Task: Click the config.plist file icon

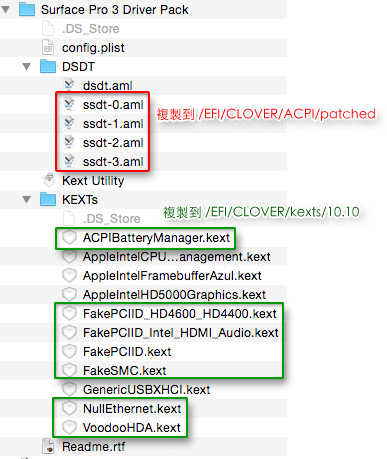Action: click(x=48, y=47)
